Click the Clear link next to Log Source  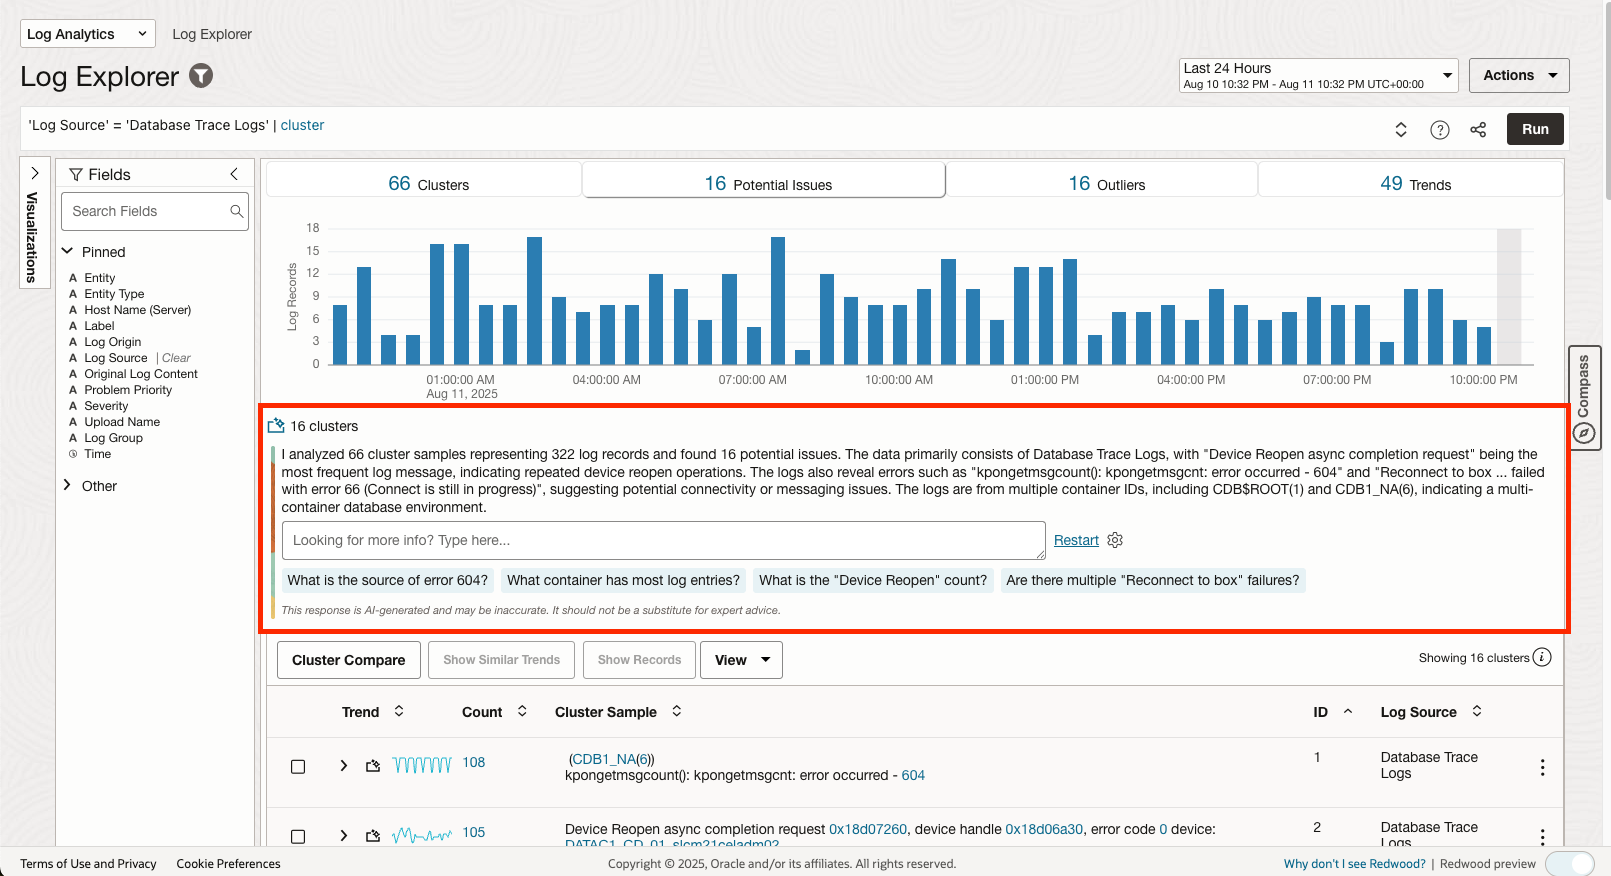(x=176, y=358)
